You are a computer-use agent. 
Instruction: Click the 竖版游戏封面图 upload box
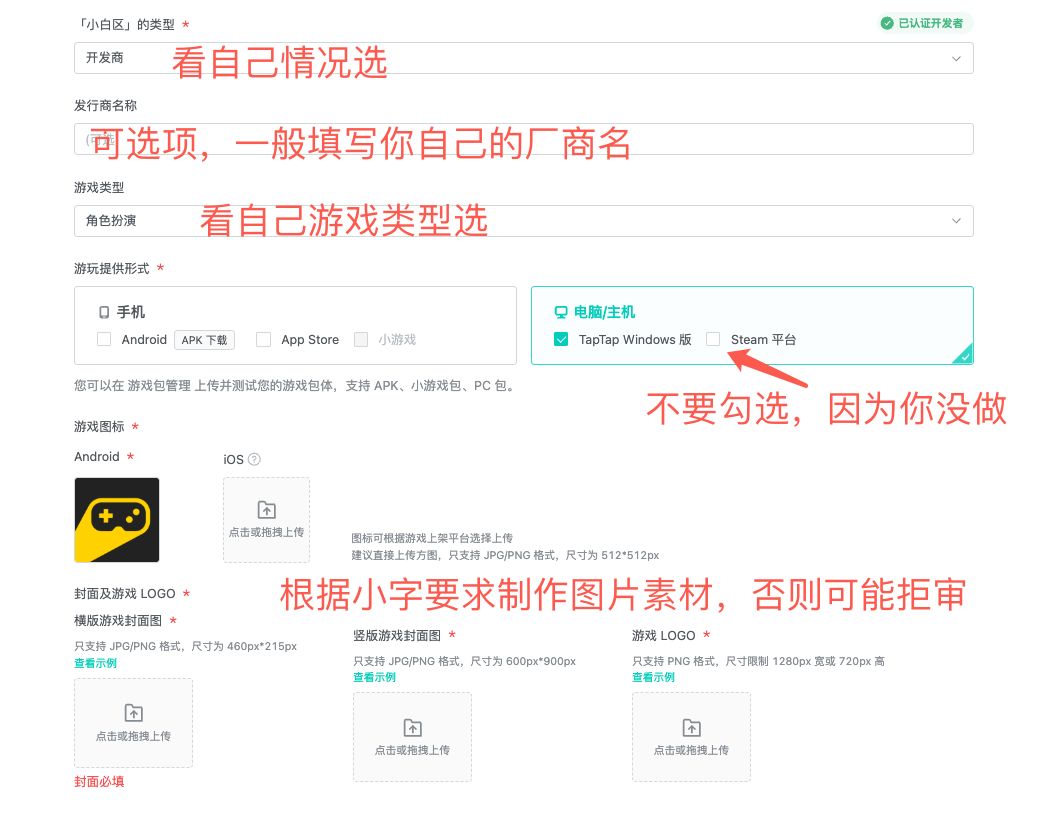[412, 737]
